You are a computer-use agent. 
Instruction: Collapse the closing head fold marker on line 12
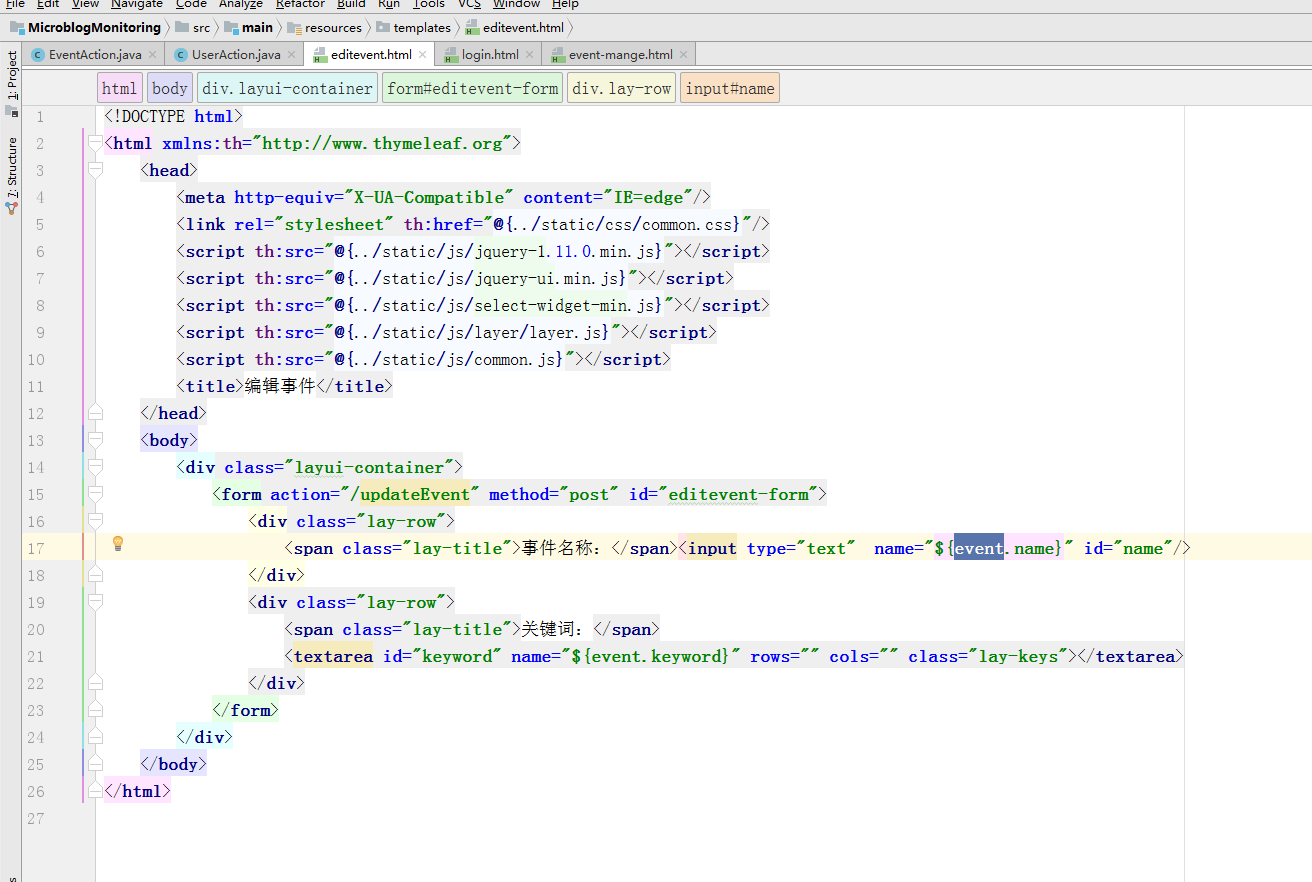tap(95, 413)
